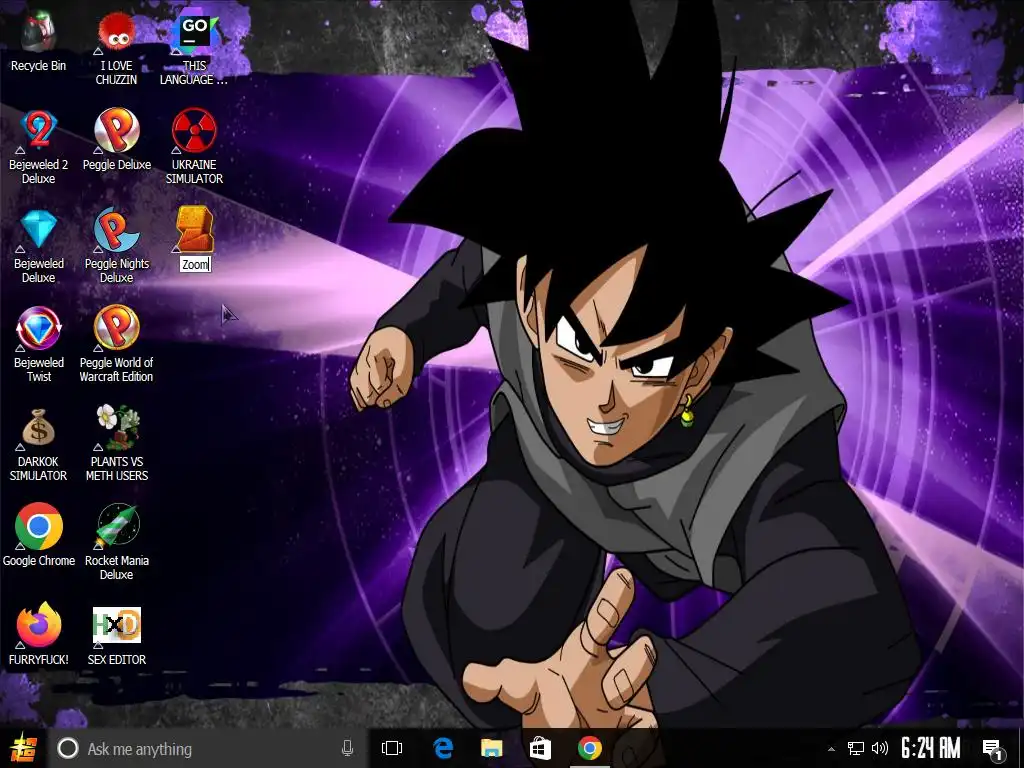Open network status tray icon
The height and width of the screenshot is (768, 1024).
tap(856, 748)
